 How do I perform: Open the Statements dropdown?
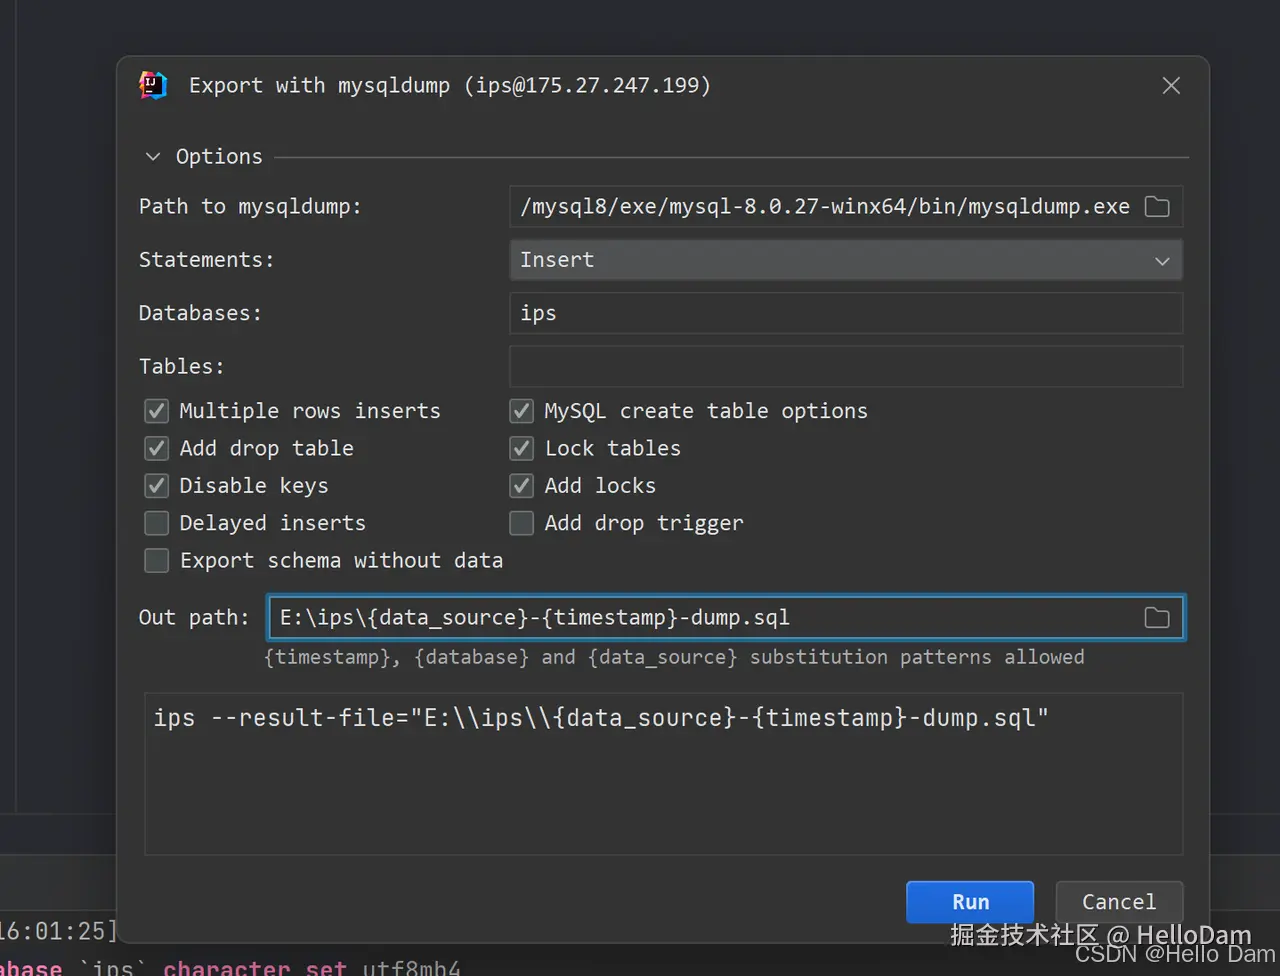[x=845, y=260]
